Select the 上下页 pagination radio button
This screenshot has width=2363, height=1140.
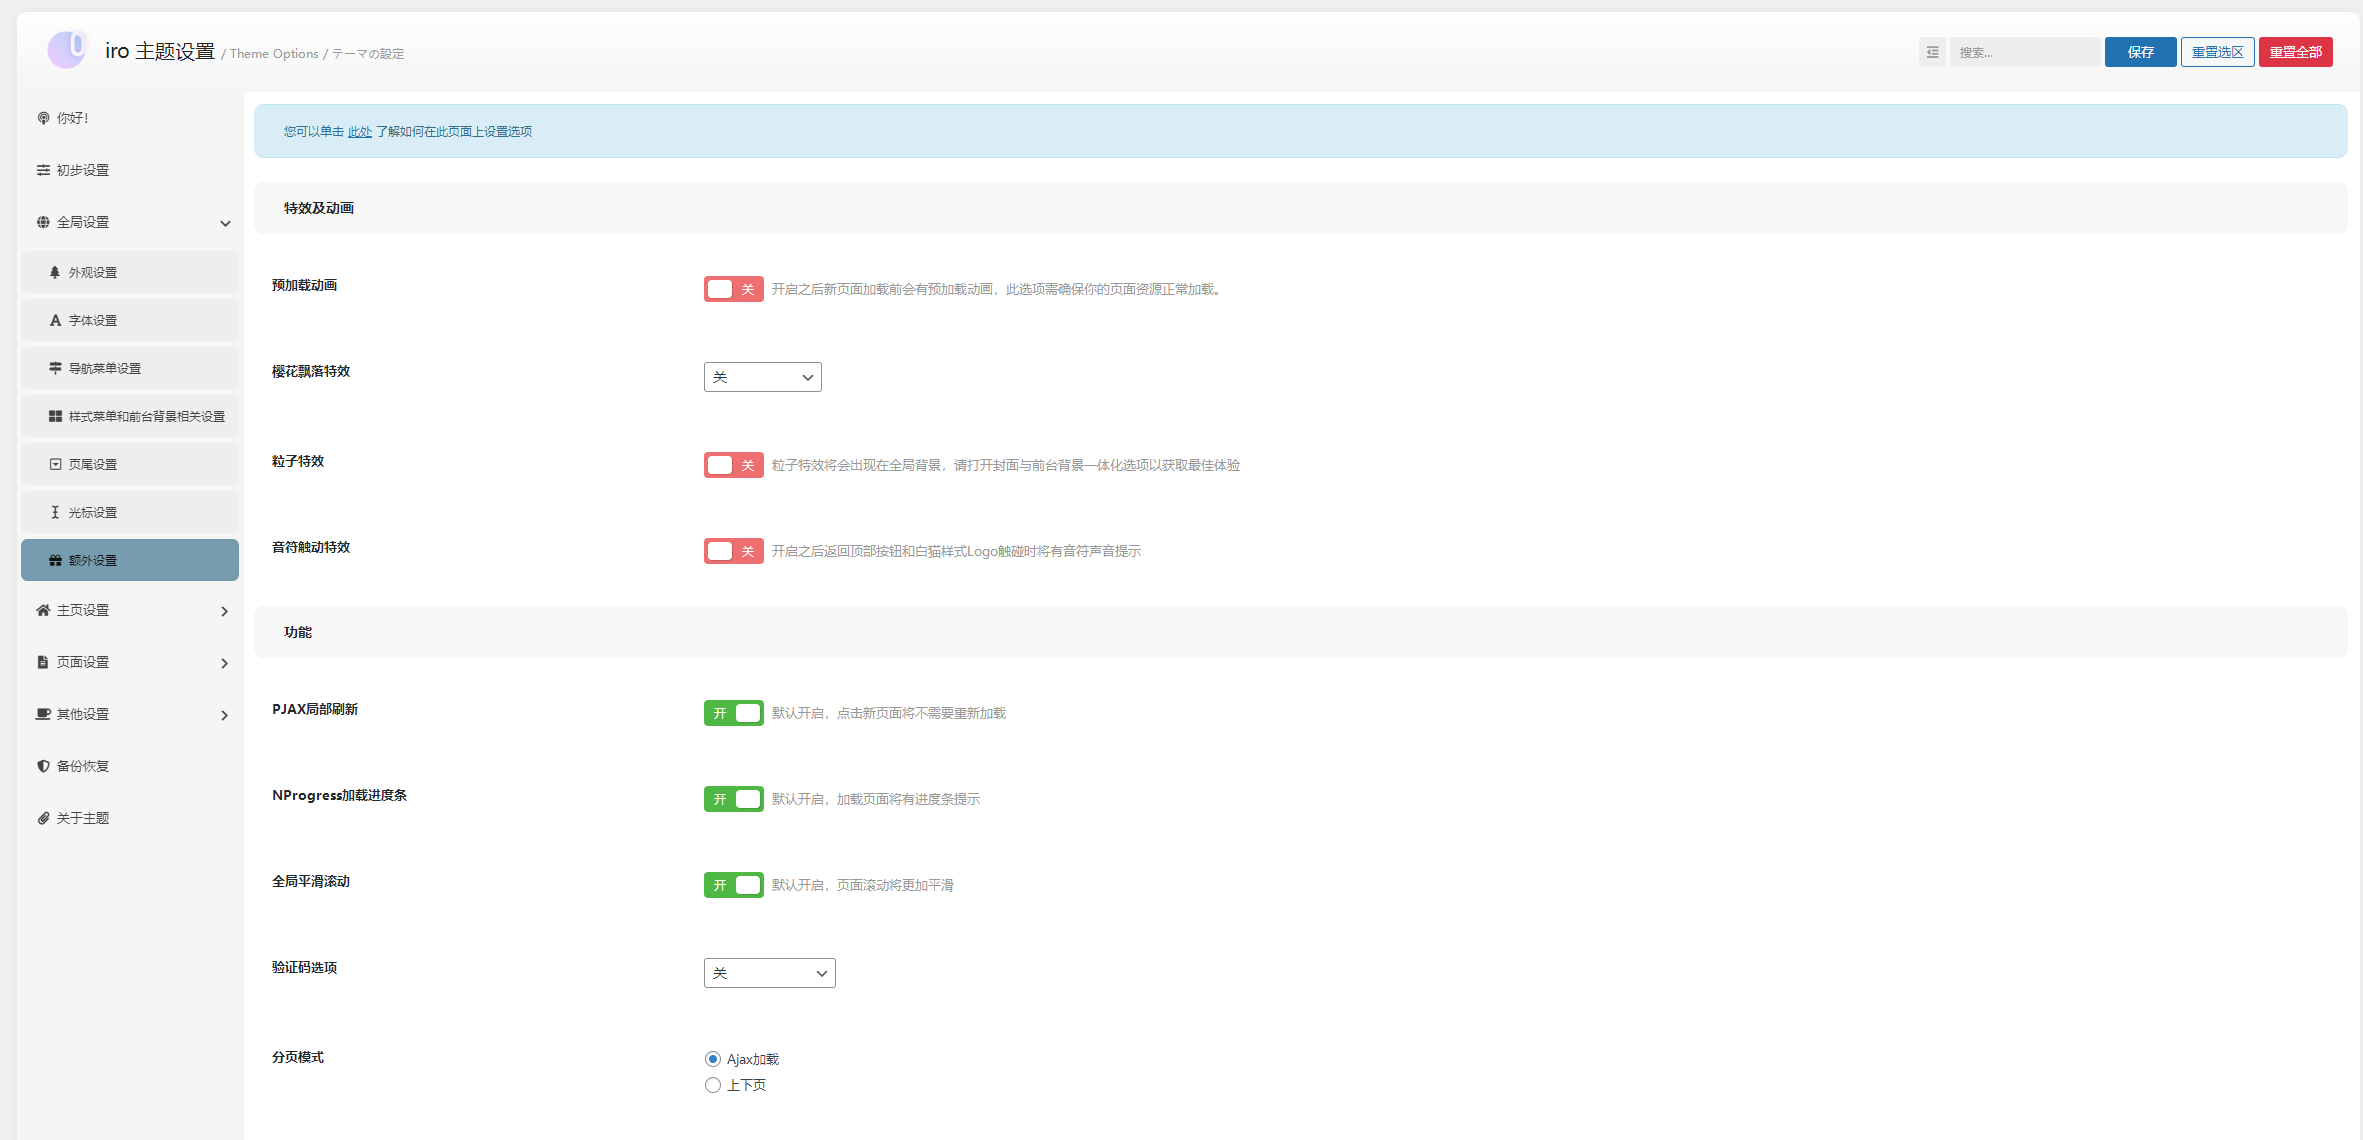713,1085
